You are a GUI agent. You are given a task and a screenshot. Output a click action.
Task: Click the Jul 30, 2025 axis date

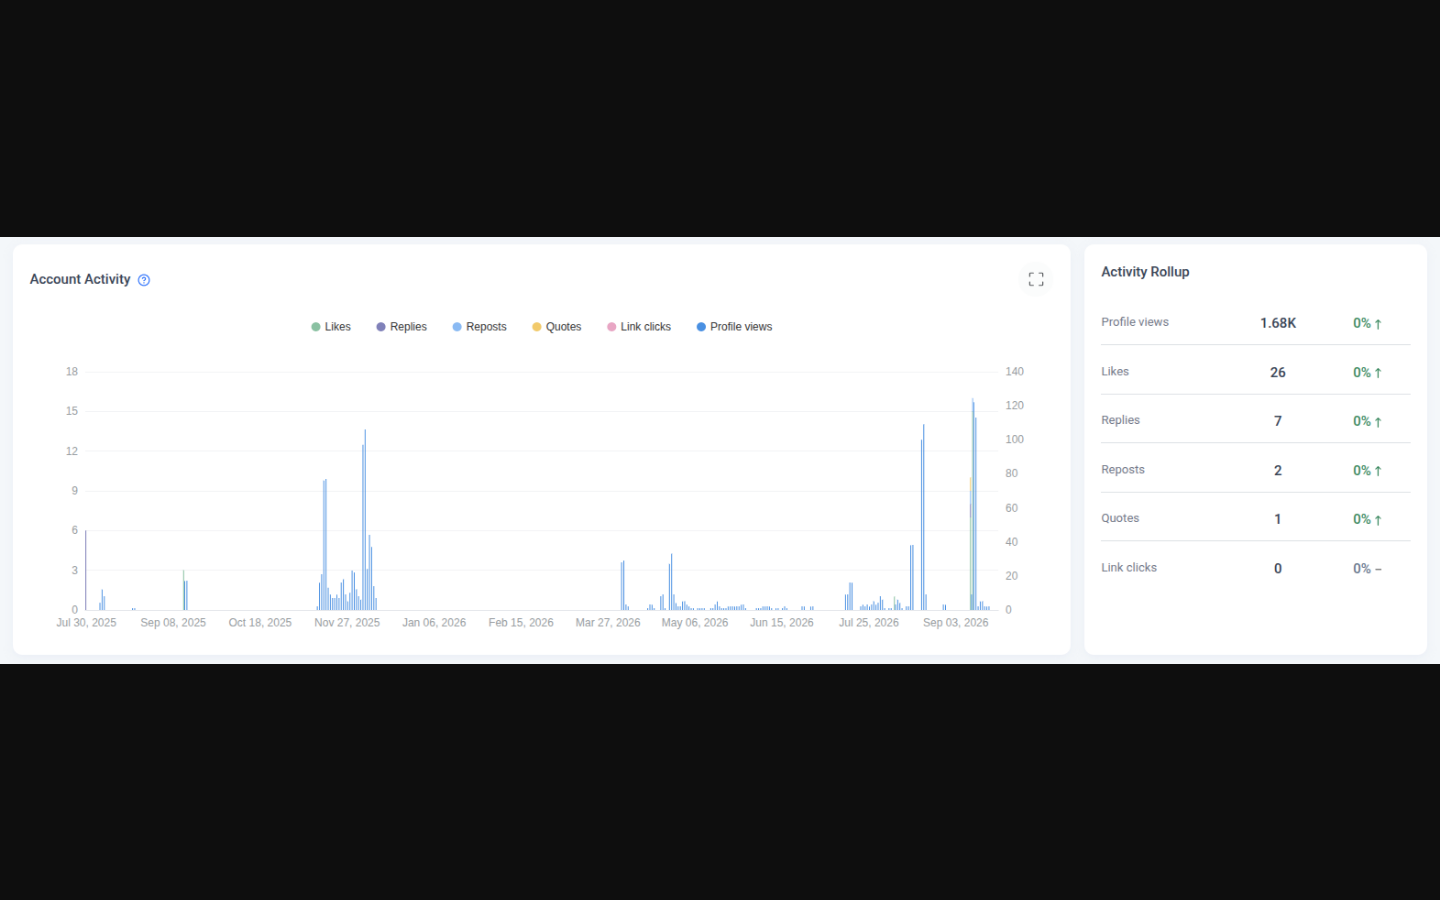(x=86, y=622)
